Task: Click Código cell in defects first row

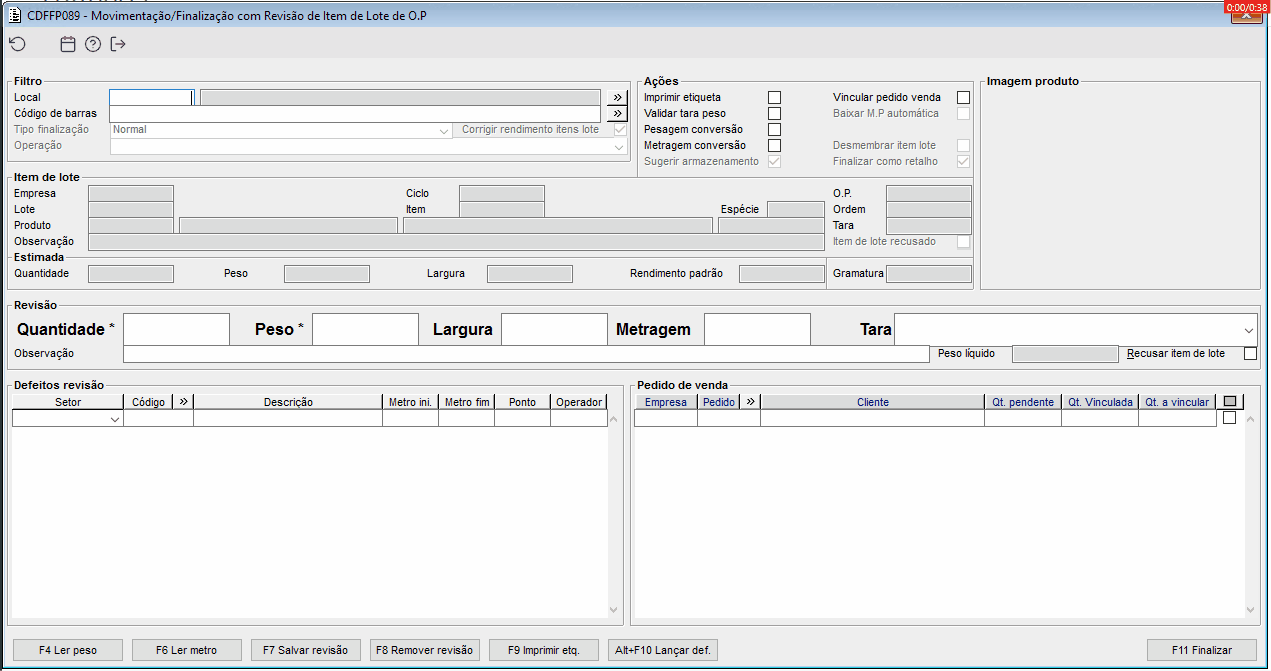Action: pos(158,420)
